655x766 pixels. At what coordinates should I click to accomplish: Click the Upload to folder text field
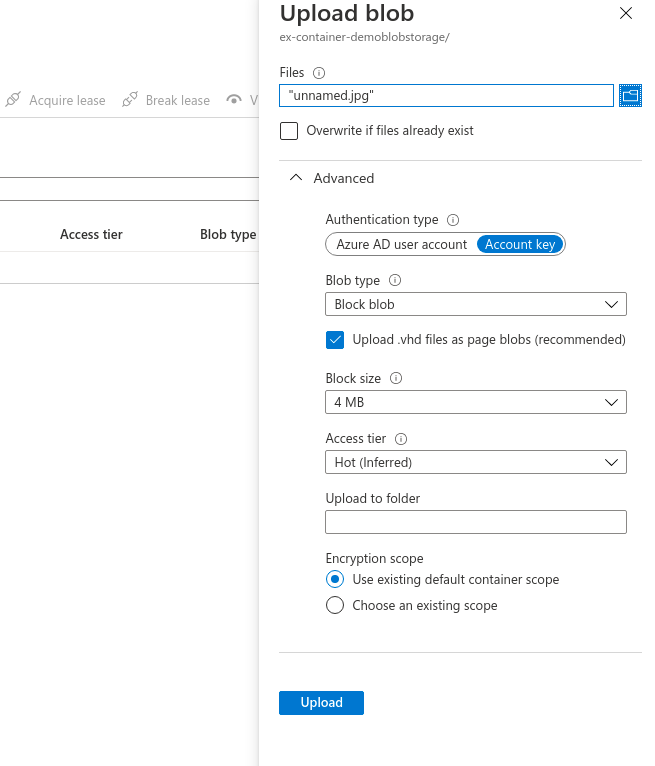click(x=476, y=522)
